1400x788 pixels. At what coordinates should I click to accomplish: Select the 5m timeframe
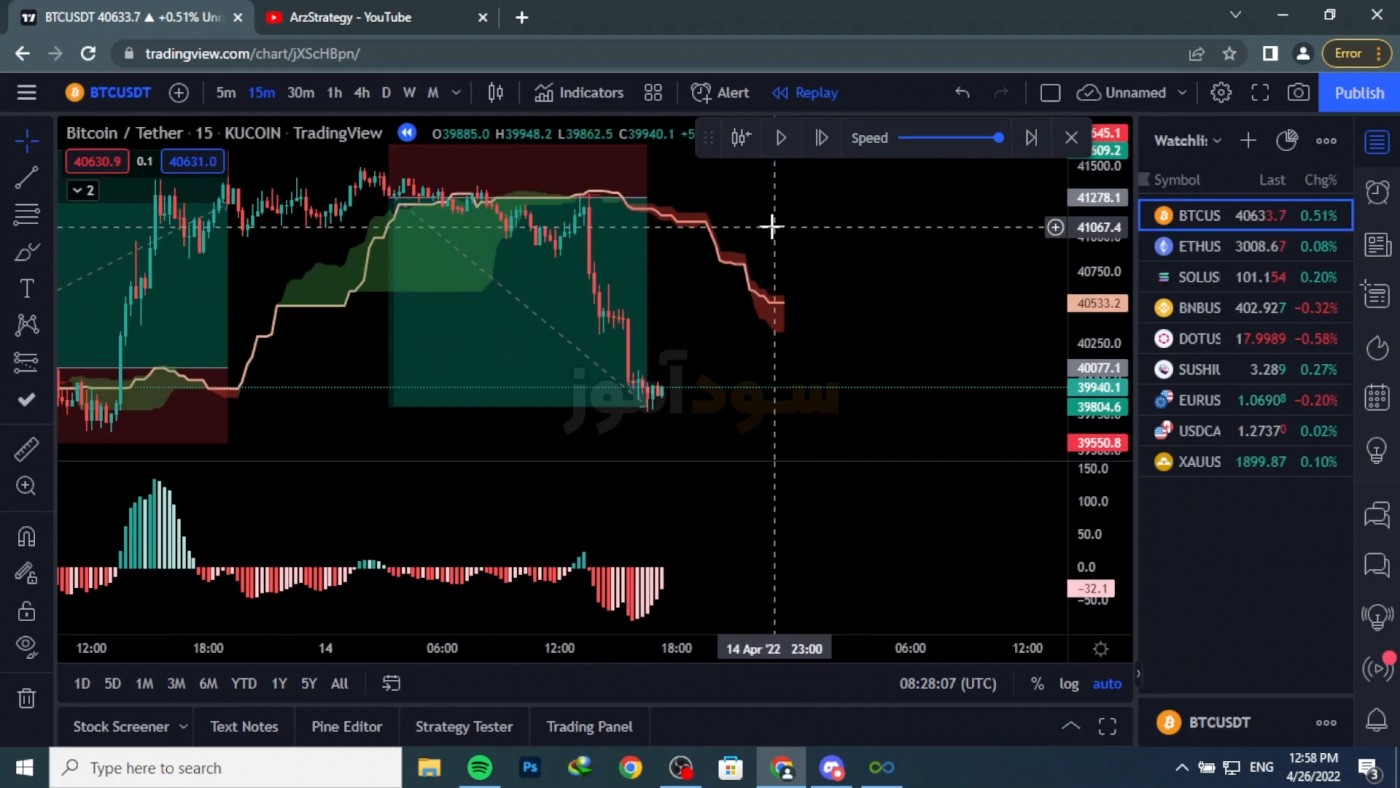click(226, 92)
